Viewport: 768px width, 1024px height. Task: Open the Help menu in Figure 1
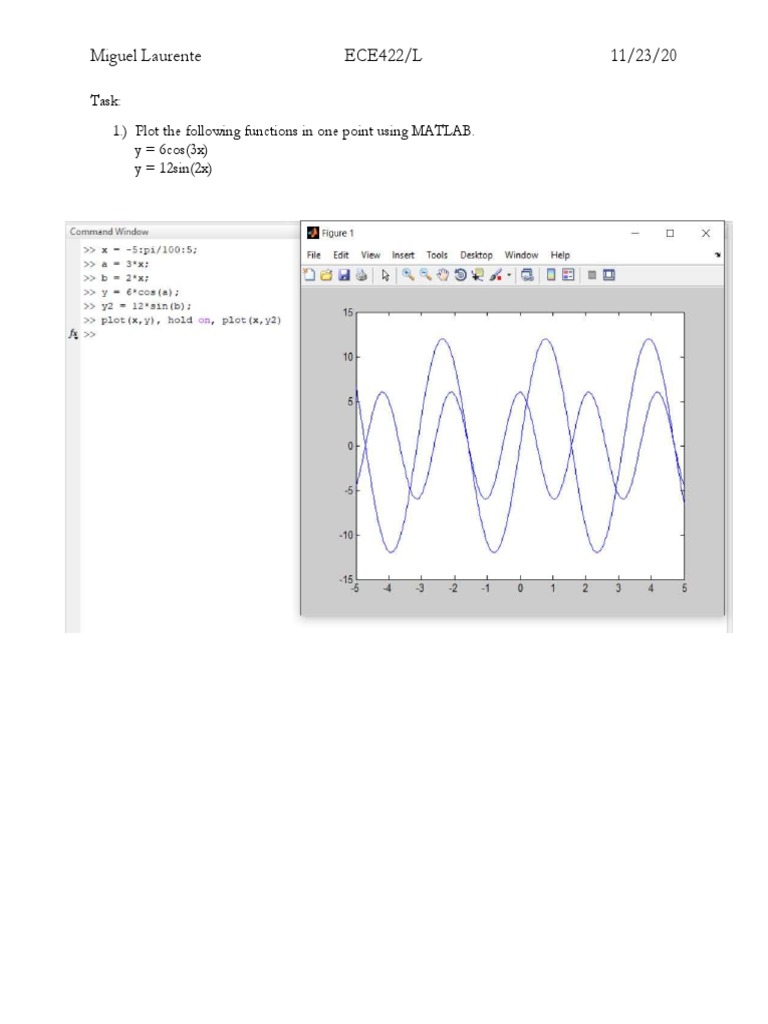(560, 255)
